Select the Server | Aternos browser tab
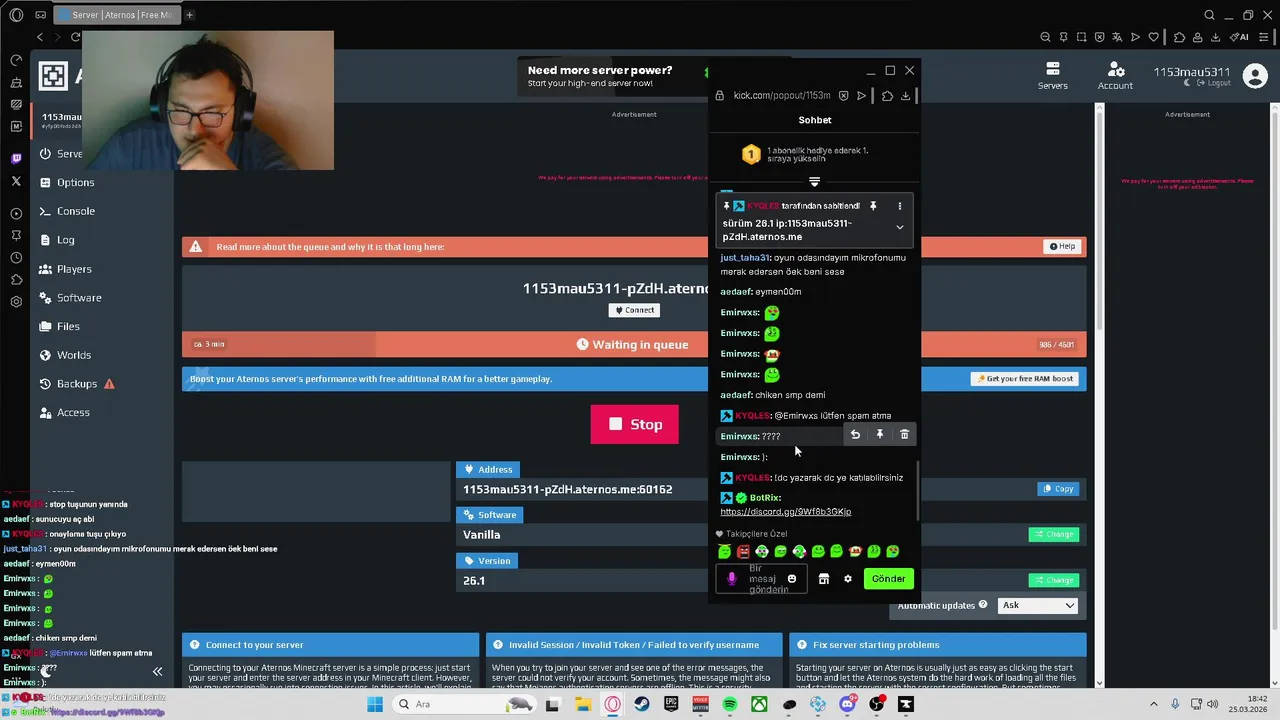 point(117,15)
